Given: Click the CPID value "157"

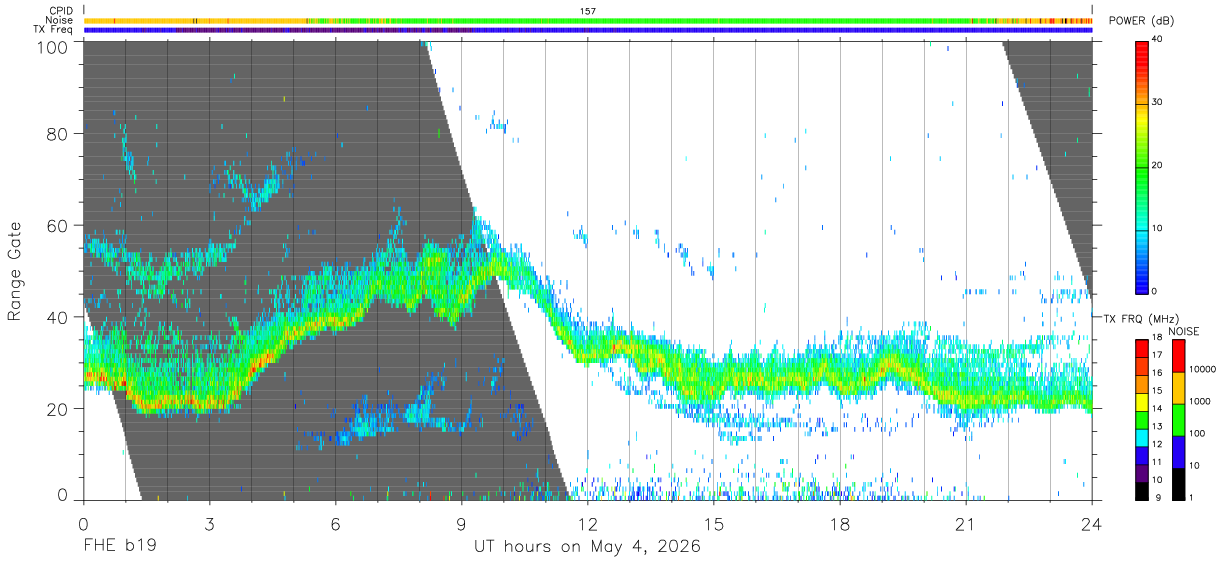Looking at the screenshot, I should pos(588,11).
